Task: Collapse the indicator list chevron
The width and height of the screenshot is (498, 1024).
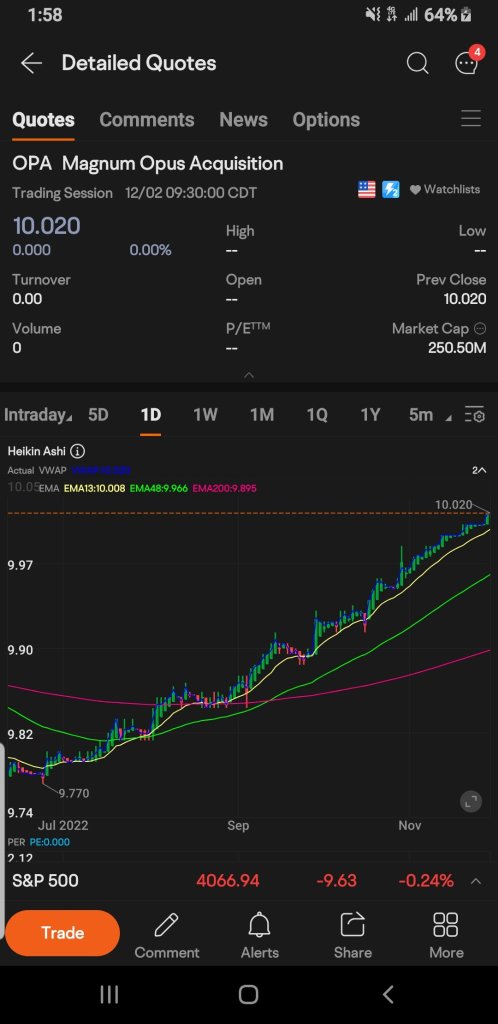Action: [479, 470]
